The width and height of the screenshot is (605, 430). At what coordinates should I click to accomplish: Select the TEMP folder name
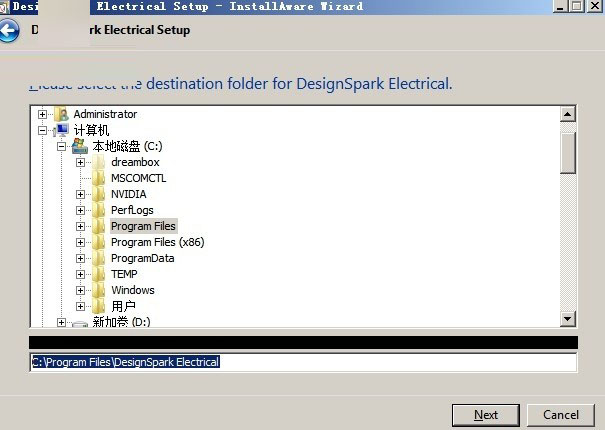(x=124, y=274)
